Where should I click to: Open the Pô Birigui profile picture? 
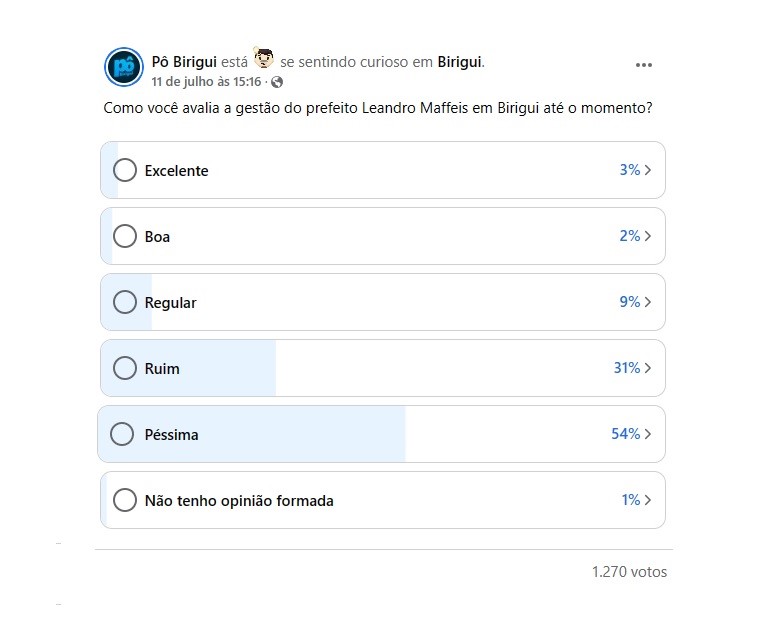coord(124,67)
